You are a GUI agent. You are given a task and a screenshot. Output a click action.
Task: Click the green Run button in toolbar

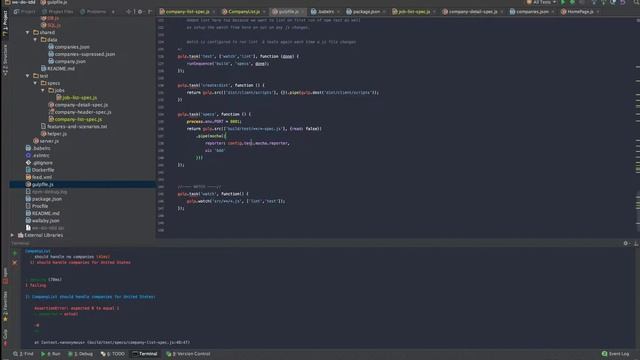(x=563, y=2)
